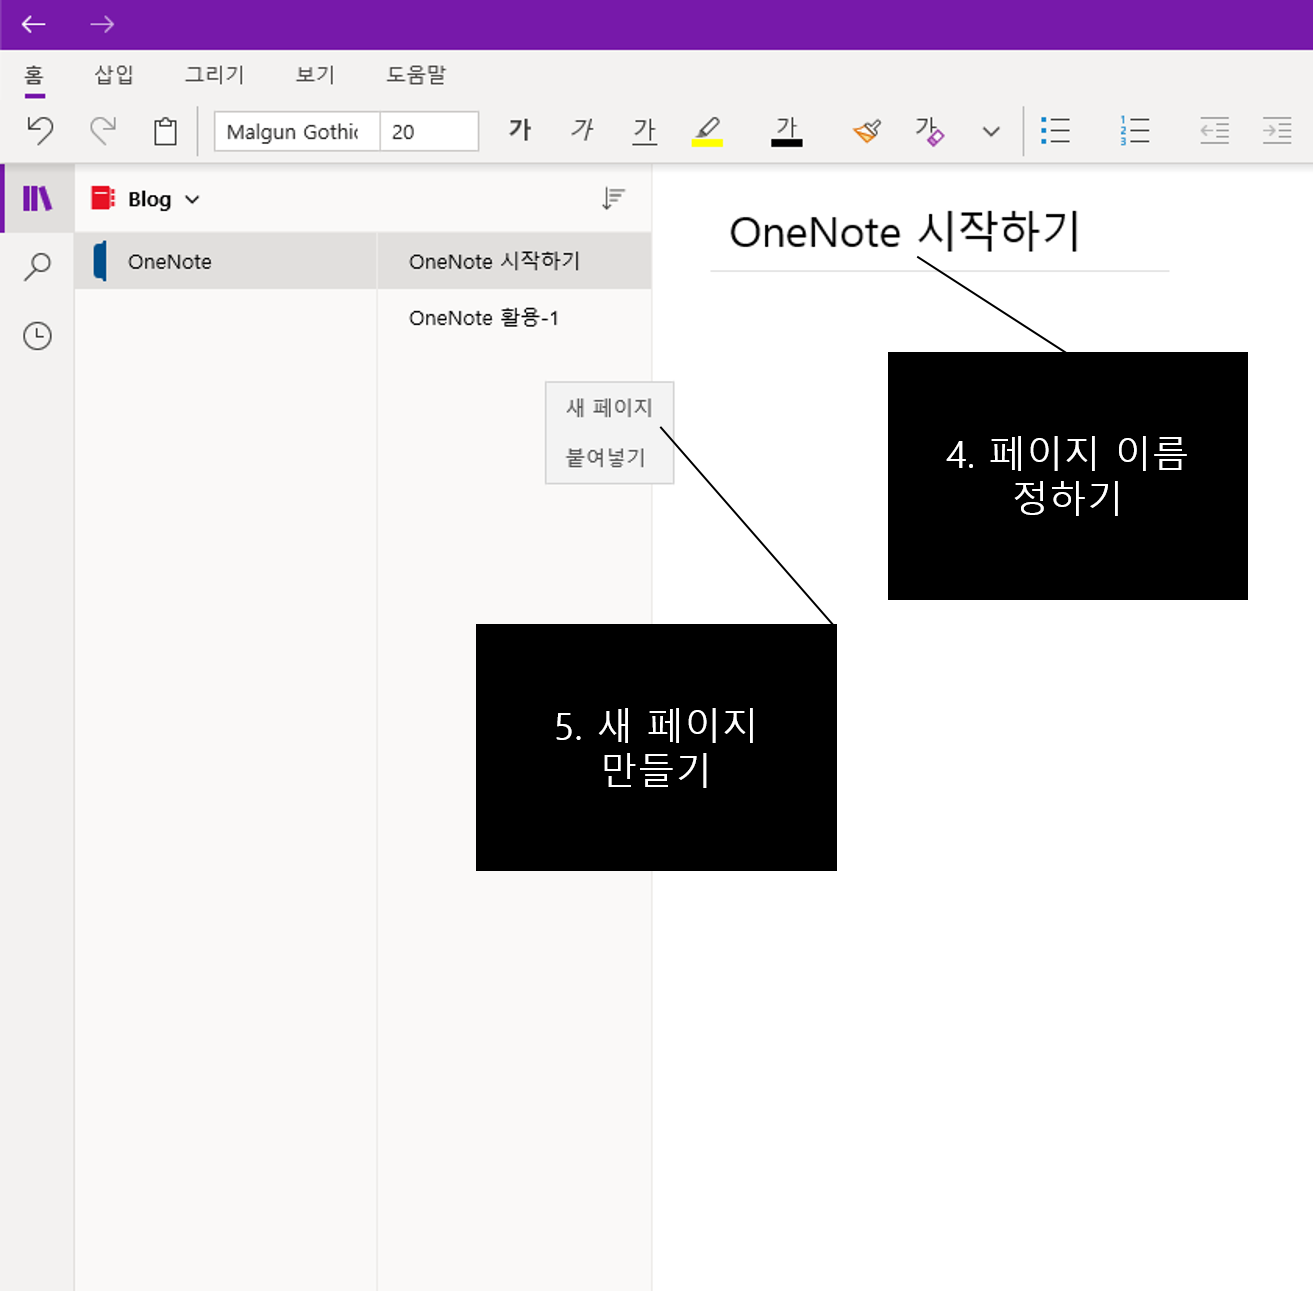Click the red Blog notebook icon
Screen dimensions: 1313x1291
tap(103, 198)
